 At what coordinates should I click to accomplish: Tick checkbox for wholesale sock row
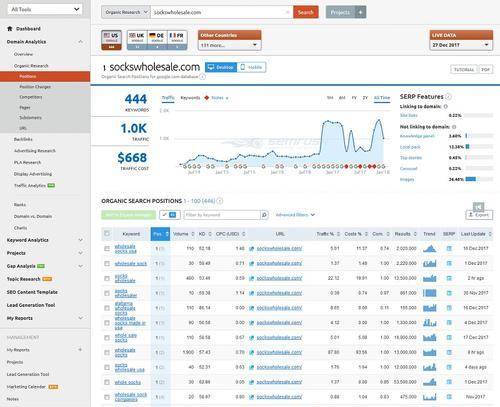107,263
